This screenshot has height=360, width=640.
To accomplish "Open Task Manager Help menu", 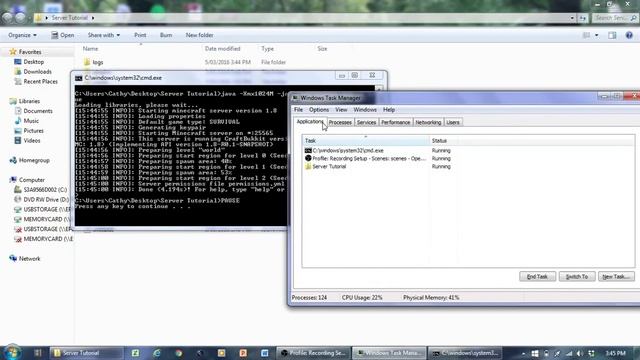I will tap(389, 110).
